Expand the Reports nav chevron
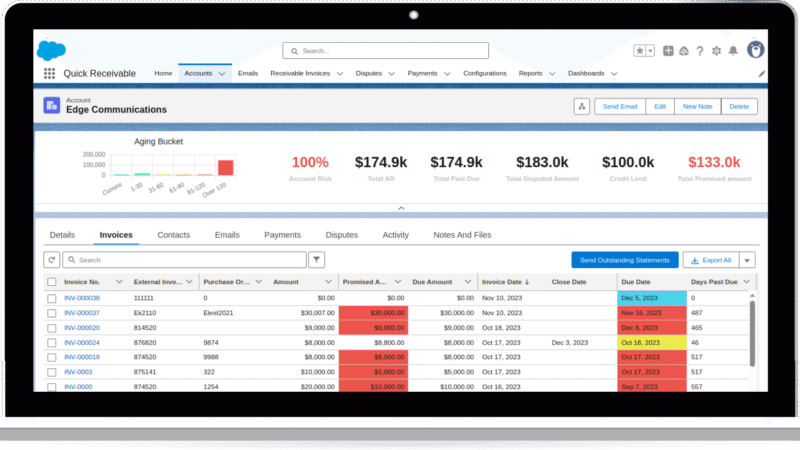 pyautogui.click(x=552, y=74)
